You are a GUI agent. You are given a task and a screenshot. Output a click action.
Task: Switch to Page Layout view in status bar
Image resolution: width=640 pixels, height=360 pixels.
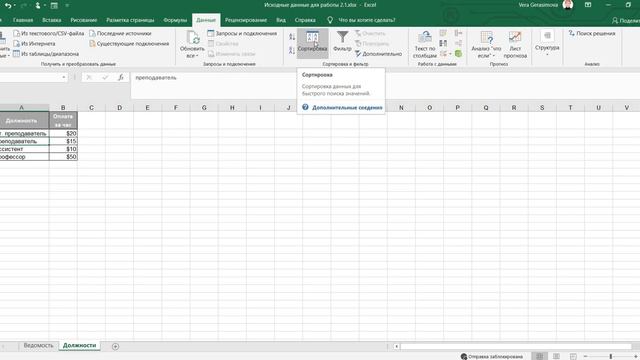click(556, 356)
